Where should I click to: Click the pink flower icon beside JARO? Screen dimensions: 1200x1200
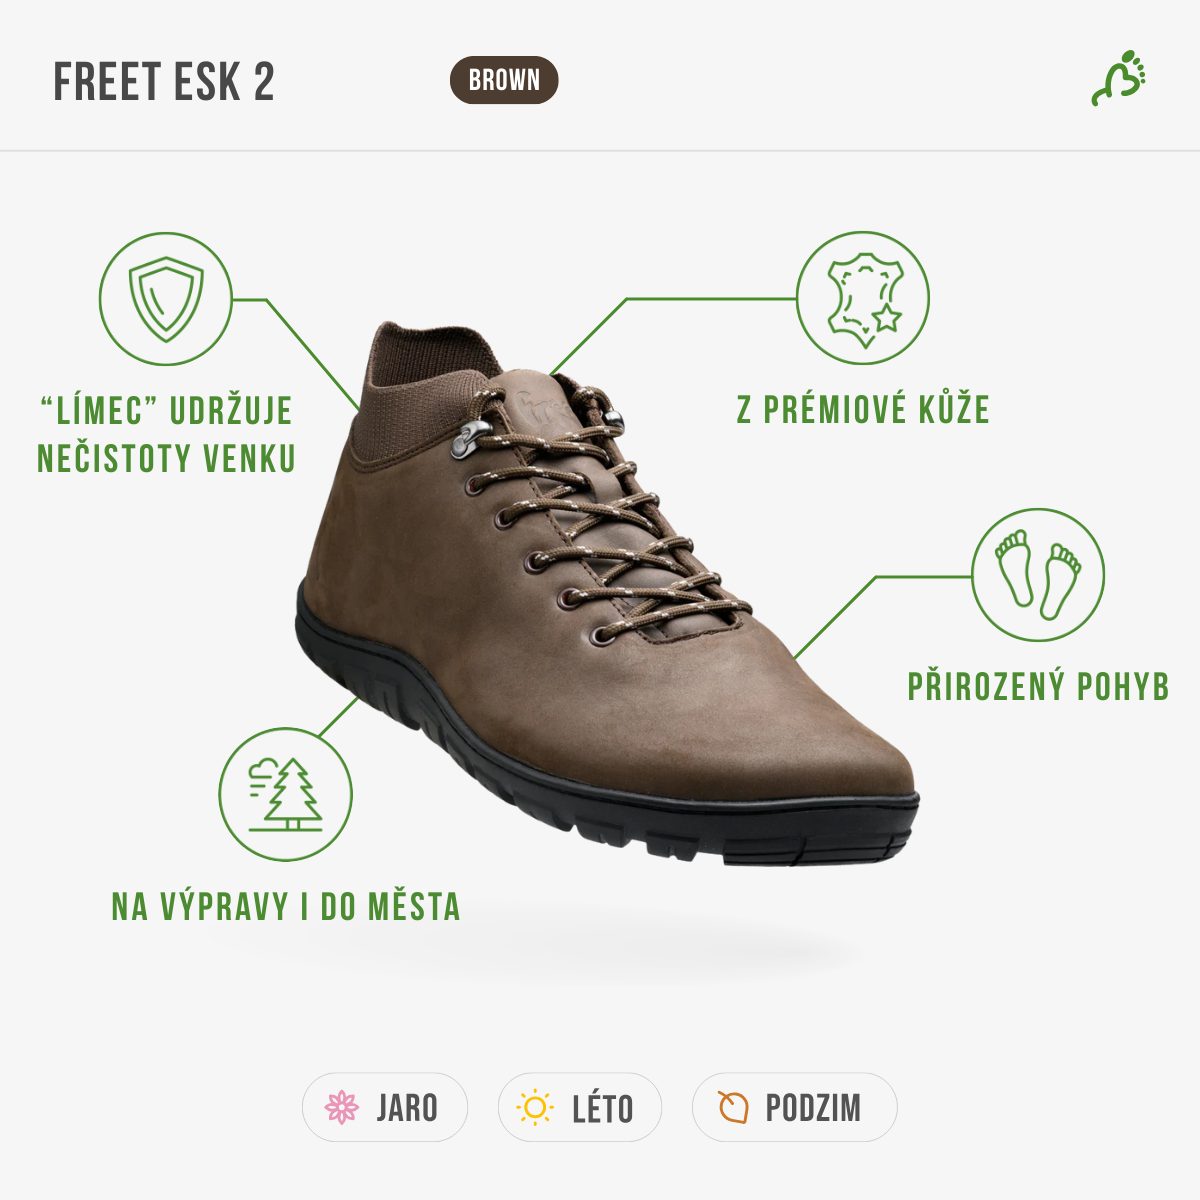[x=342, y=1107]
